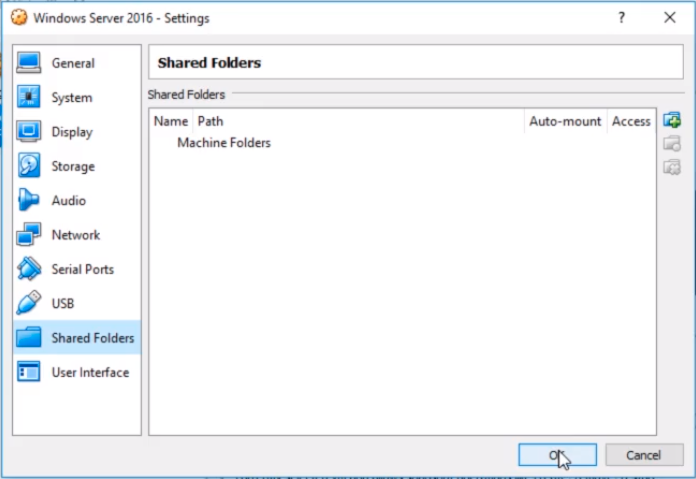696x479 pixels.
Task: Open the User Interface settings page
Action: pos(77,372)
